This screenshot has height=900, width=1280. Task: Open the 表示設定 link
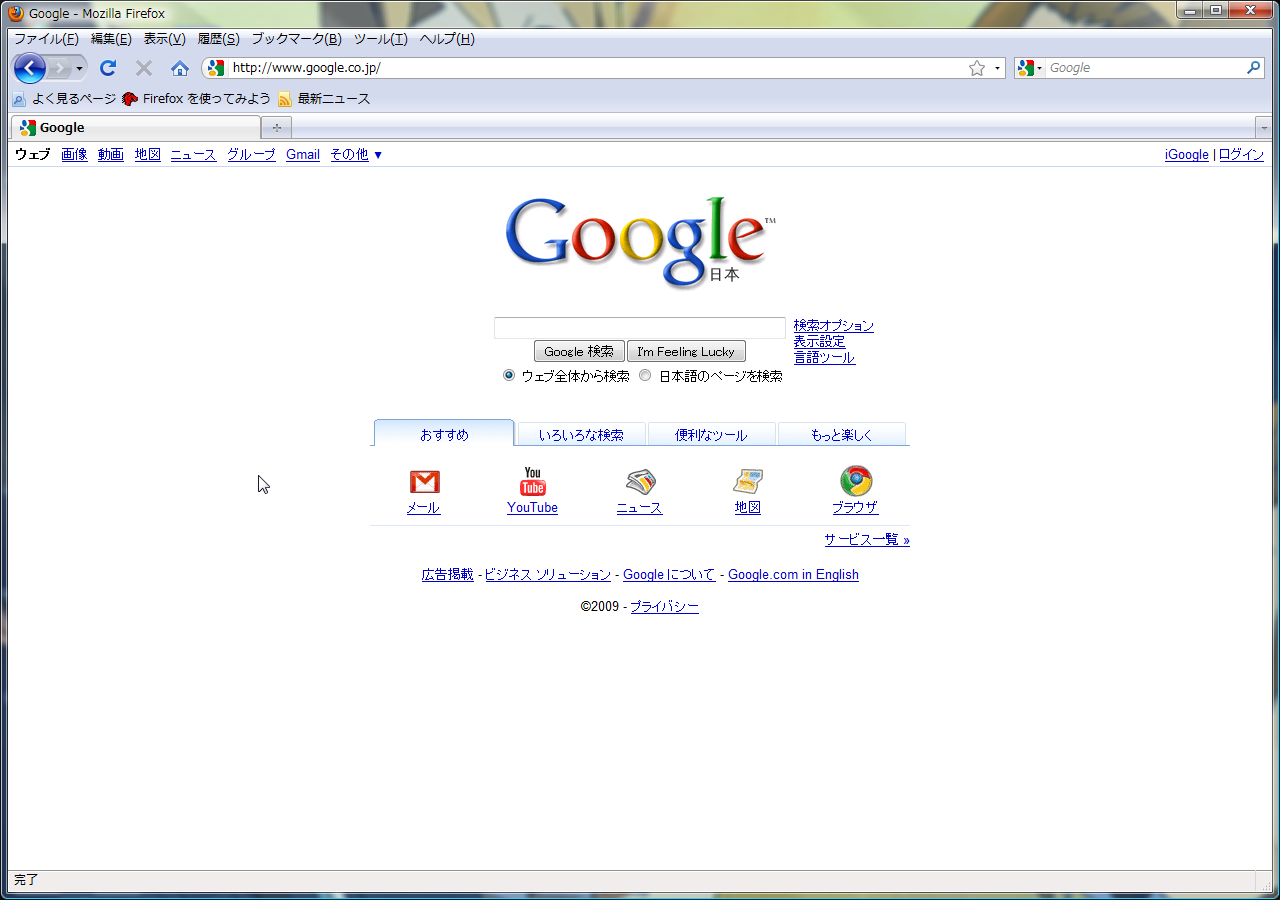pyautogui.click(x=820, y=341)
